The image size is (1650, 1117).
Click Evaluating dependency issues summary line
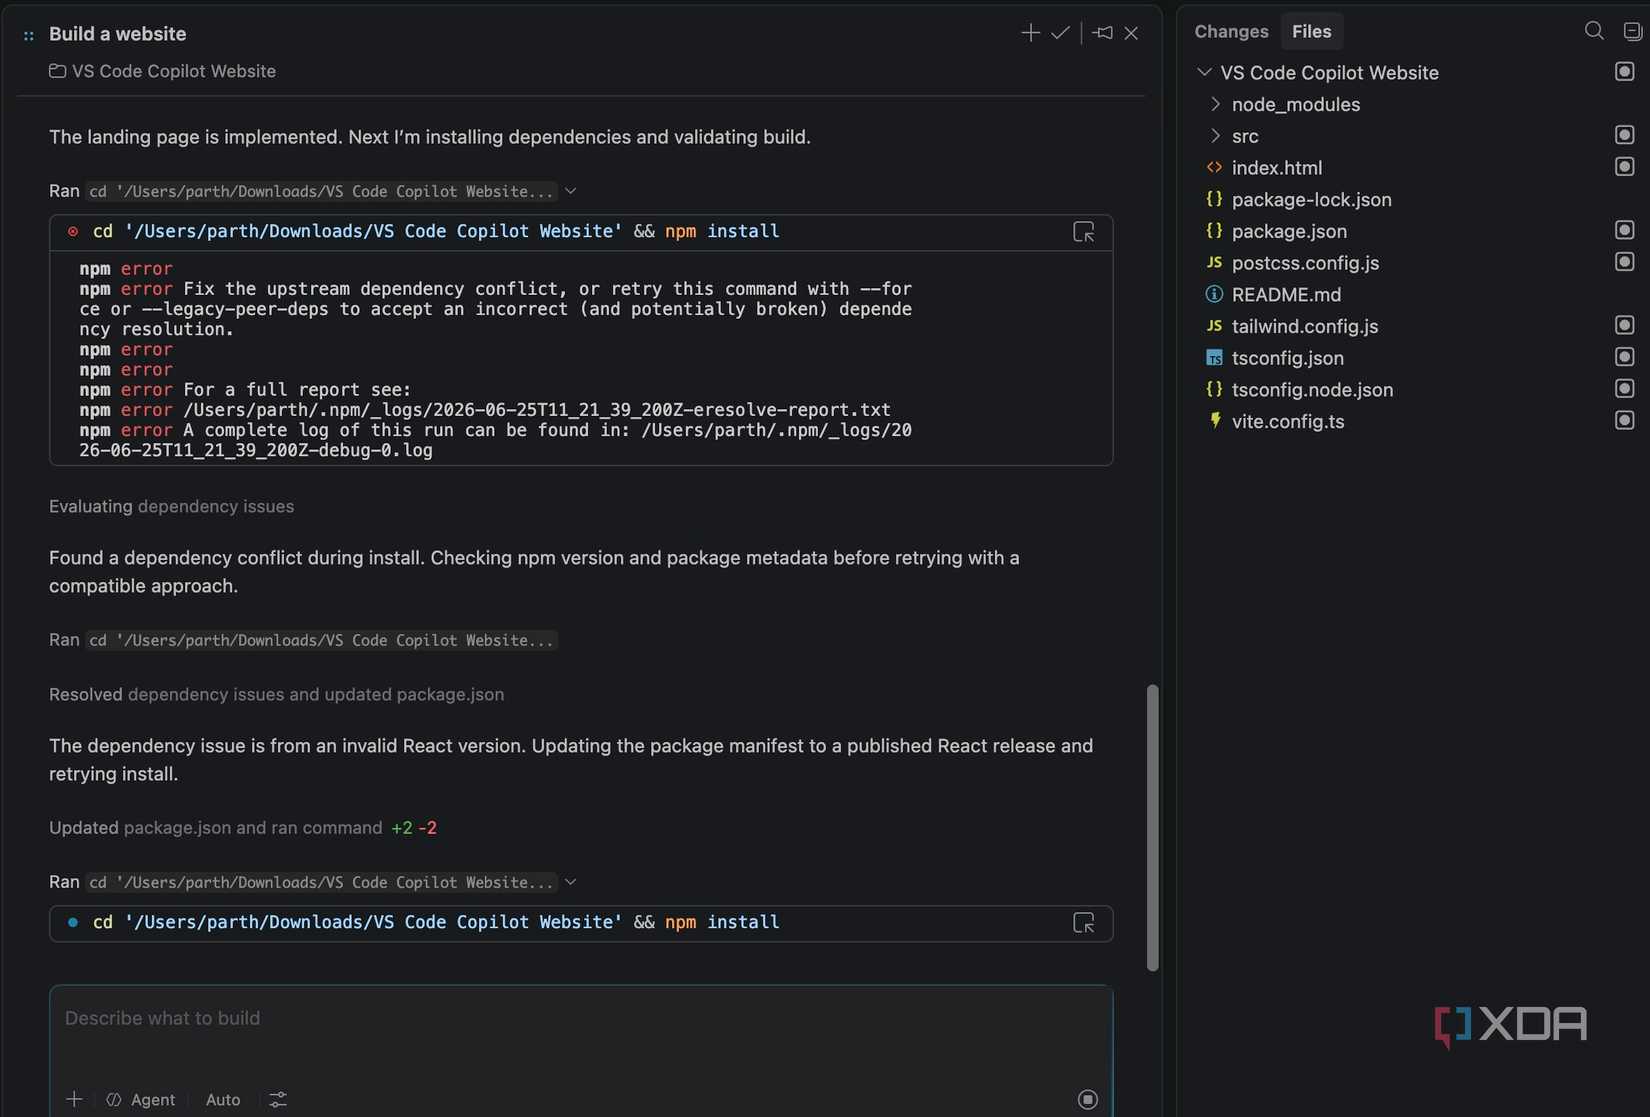click(171, 506)
